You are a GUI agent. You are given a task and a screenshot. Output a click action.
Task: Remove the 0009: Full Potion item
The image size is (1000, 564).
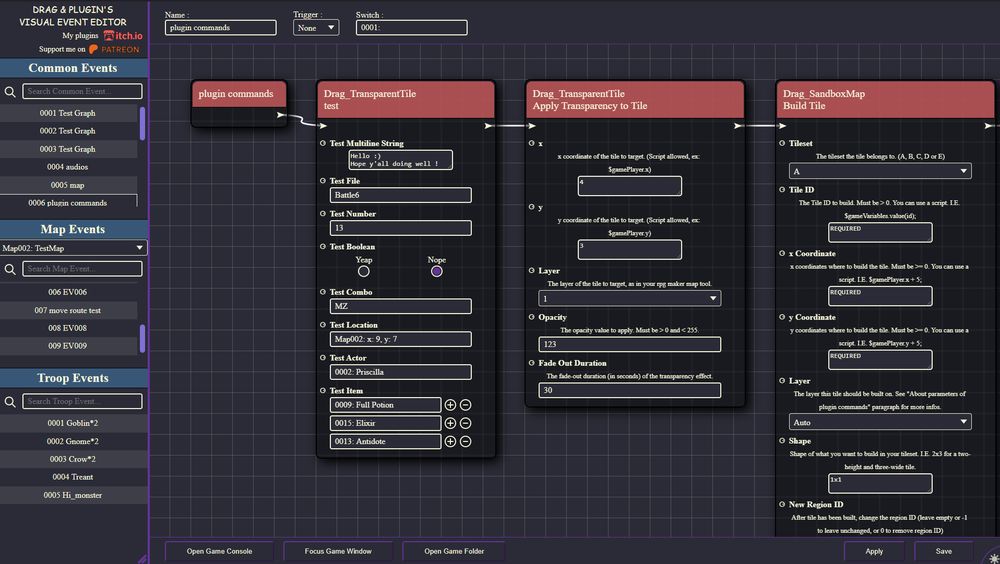coord(466,405)
